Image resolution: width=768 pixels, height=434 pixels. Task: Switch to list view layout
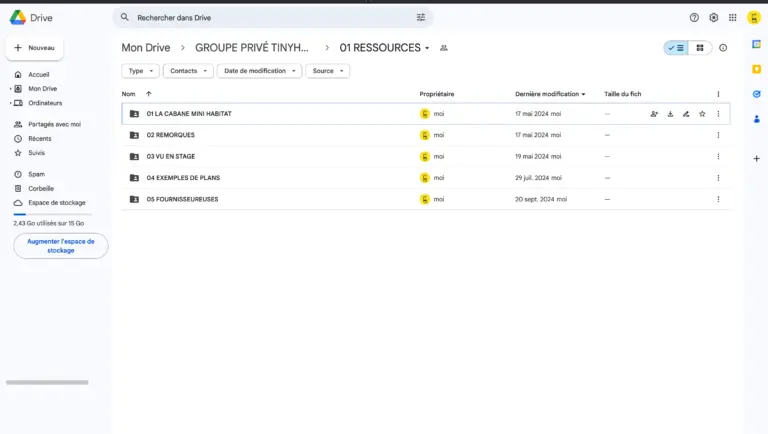[x=676, y=48]
